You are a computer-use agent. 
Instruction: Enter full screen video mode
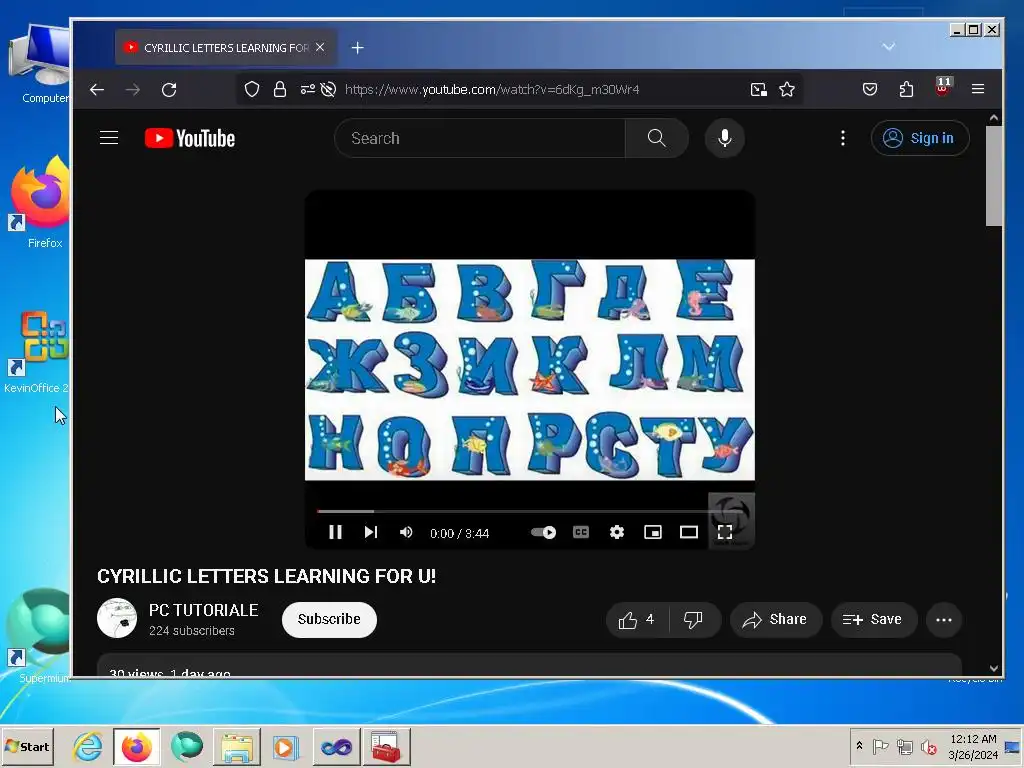(x=725, y=532)
